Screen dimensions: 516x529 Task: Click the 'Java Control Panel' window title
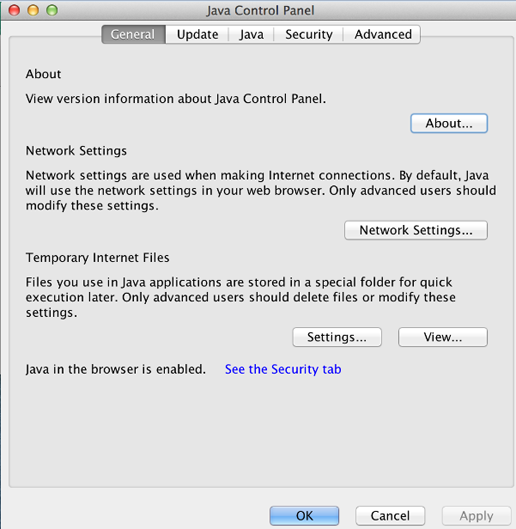click(x=260, y=10)
